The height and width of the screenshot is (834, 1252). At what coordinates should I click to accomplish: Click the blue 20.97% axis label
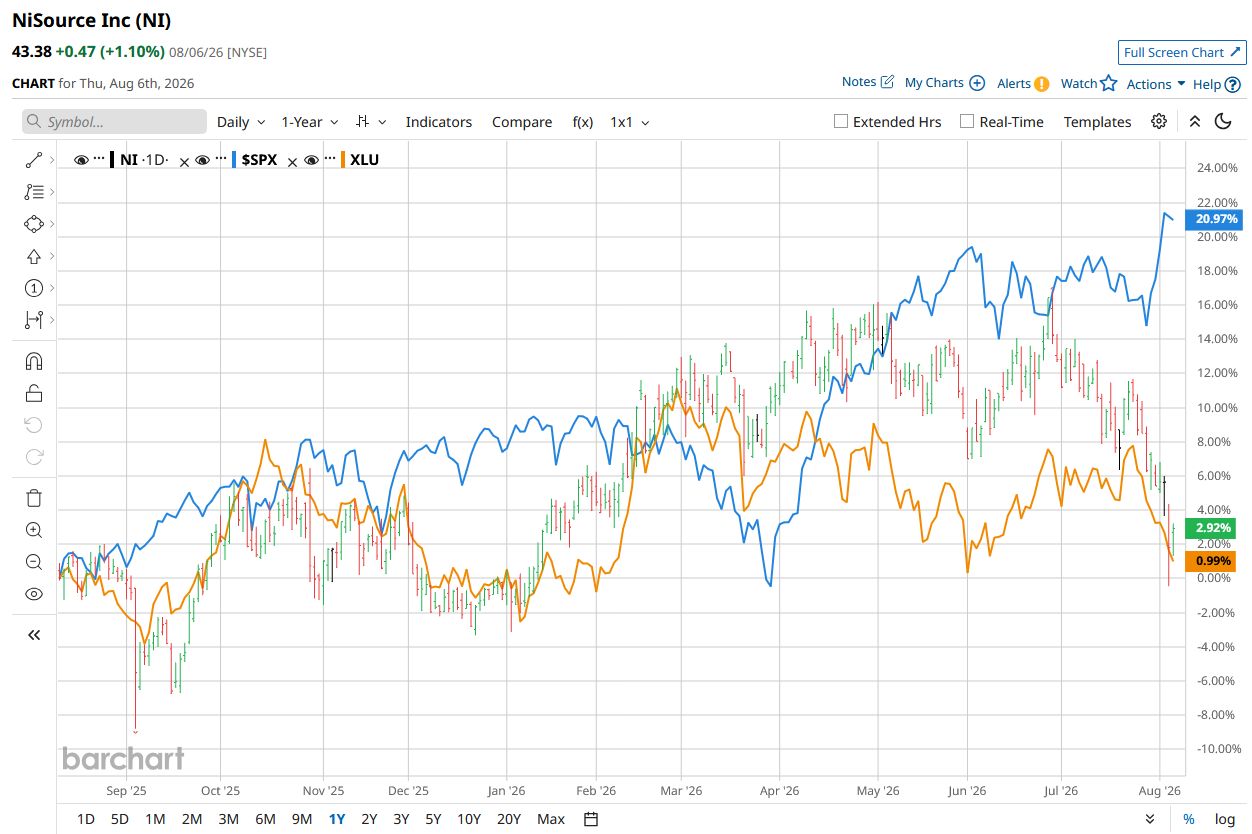(x=1212, y=219)
